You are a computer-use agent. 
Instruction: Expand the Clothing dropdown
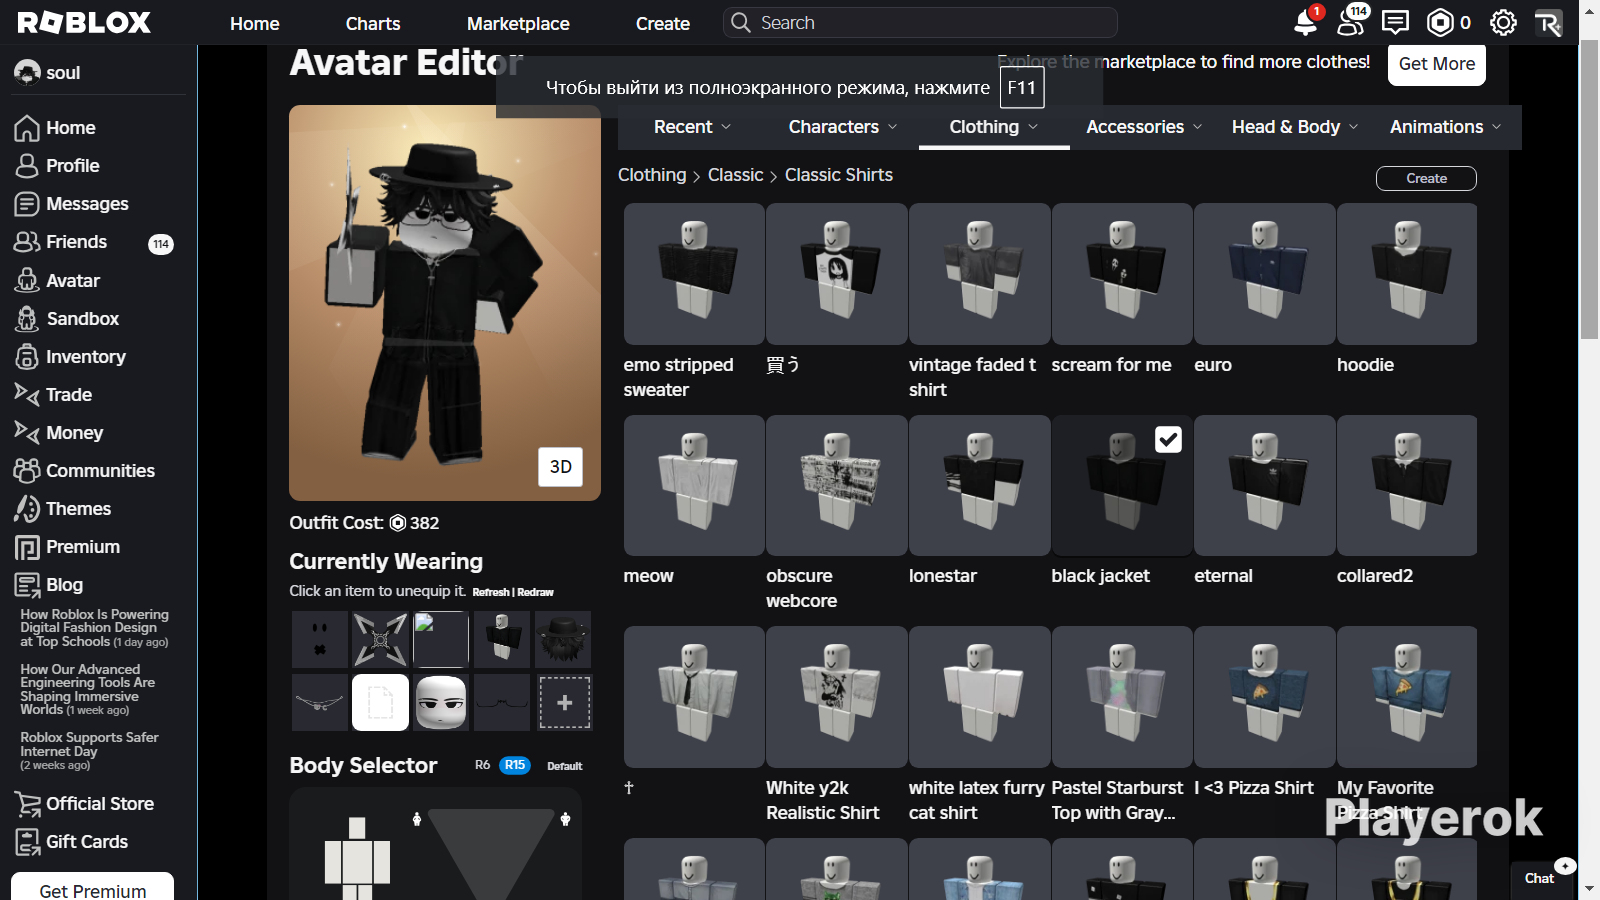point(994,127)
